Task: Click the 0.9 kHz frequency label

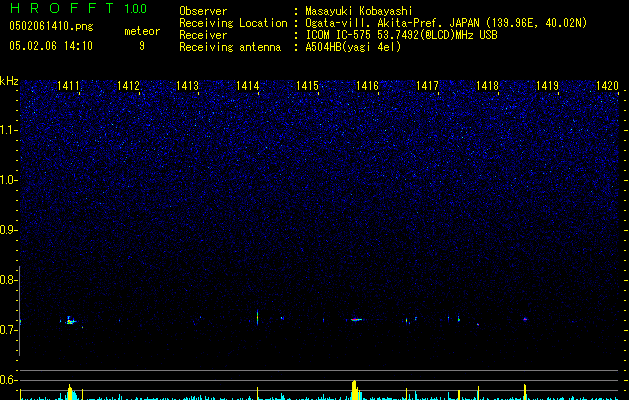Action: pos(9,230)
